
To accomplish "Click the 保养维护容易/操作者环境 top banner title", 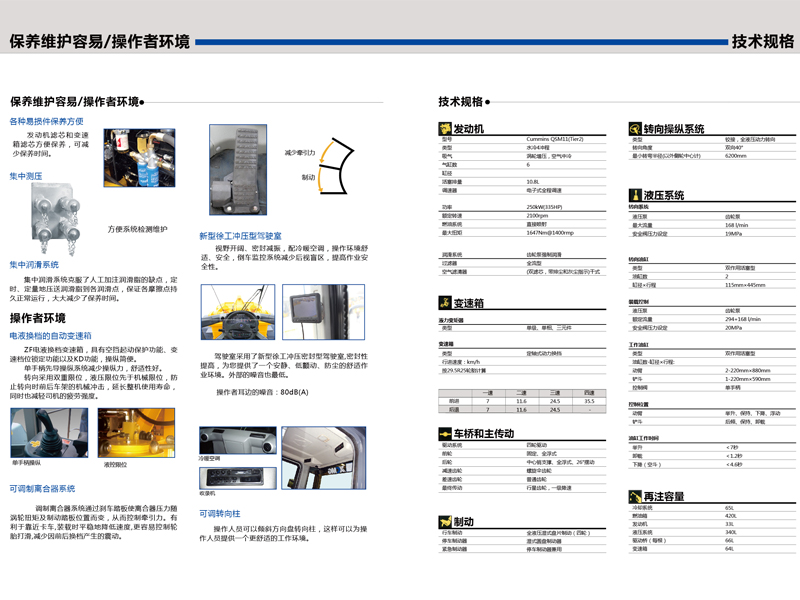I will click(x=99, y=41).
